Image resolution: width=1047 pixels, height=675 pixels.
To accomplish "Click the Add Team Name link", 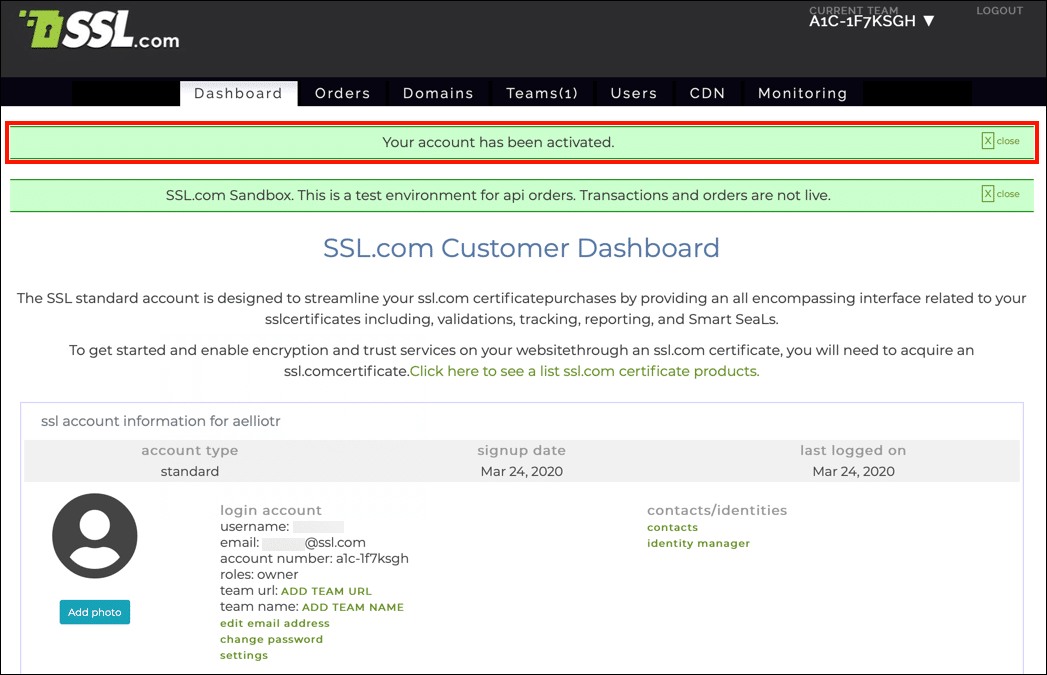I will pyautogui.click(x=352, y=607).
